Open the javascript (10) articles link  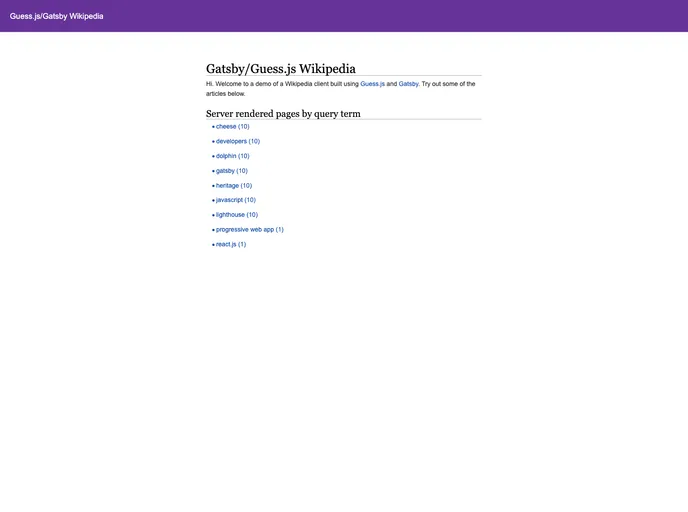pos(235,200)
